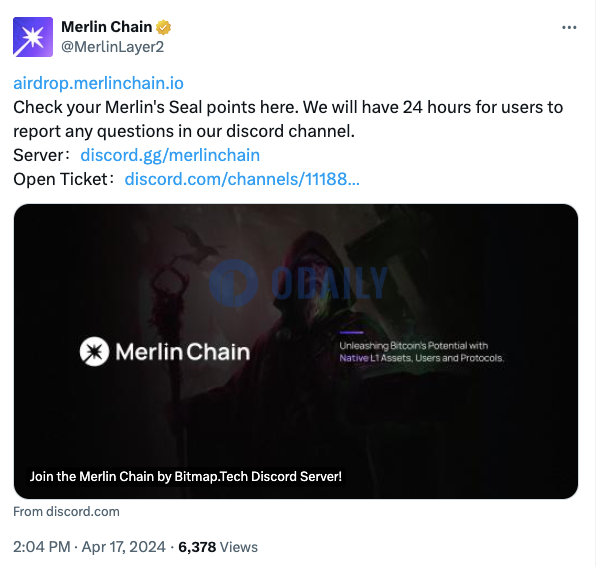Open the 2:04 PM timestamp
This screenshot has width=597, height=567.
pyautogui.click(x=42, y=547)
